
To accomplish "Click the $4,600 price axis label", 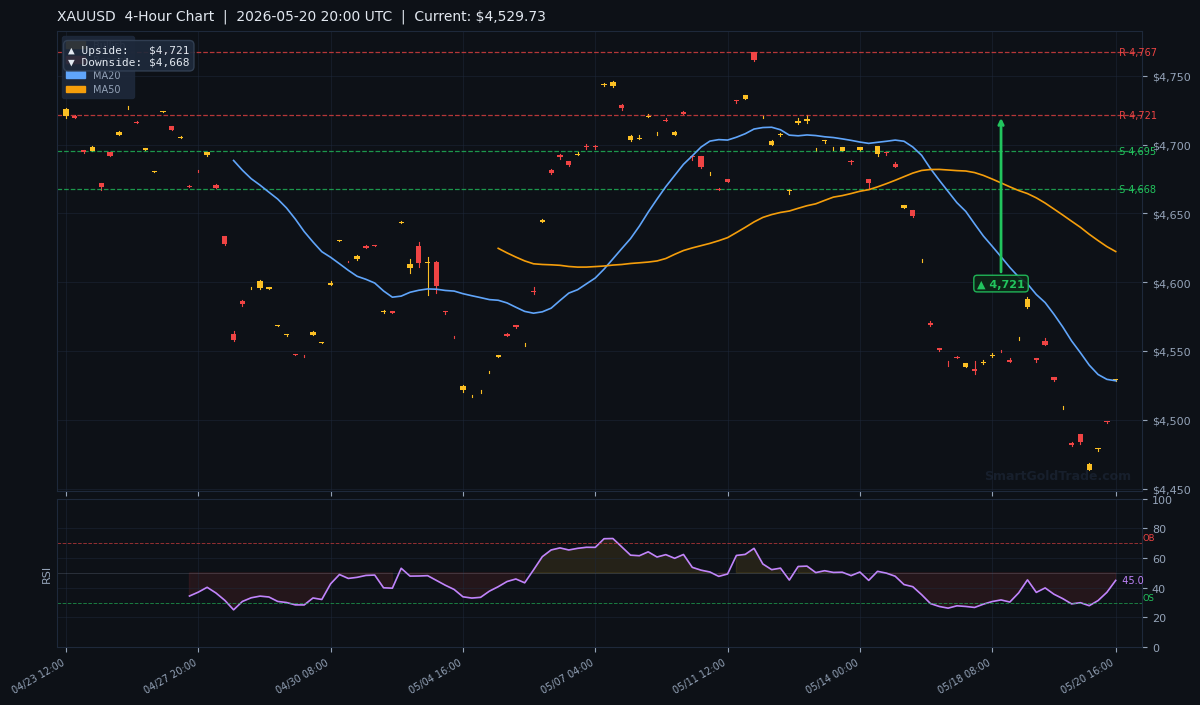I will pos(1172,284).
